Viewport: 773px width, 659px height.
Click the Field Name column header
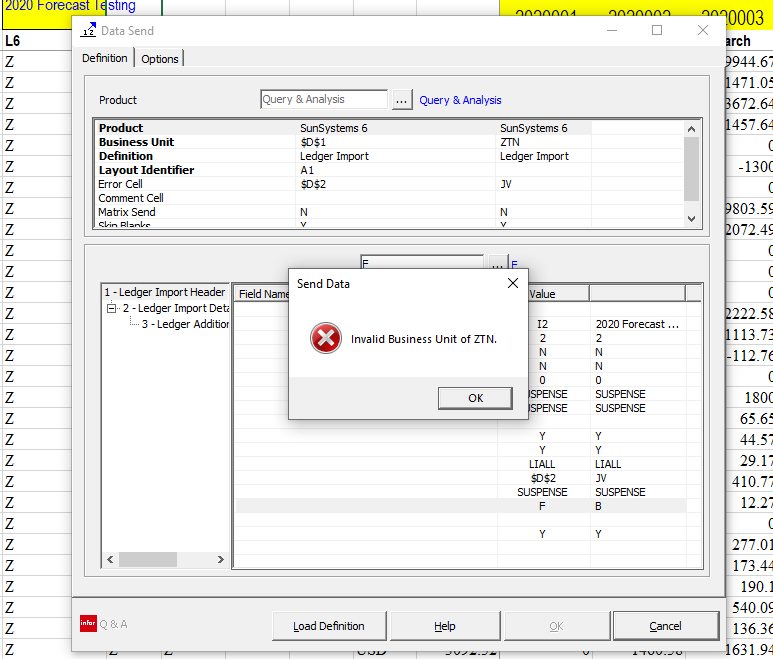262,294
